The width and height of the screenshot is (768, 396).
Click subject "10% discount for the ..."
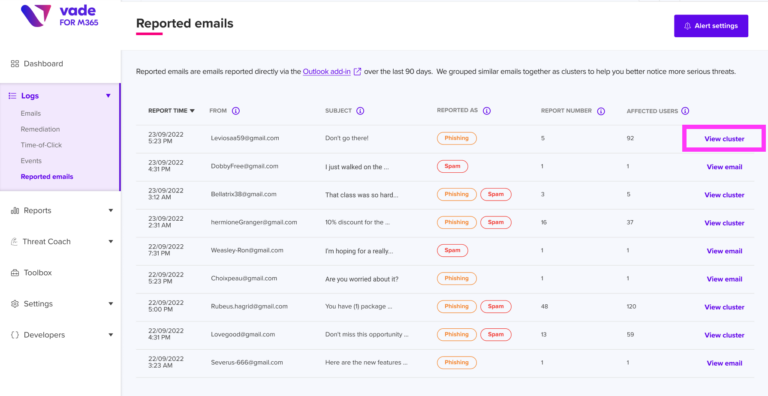(357, 223)
